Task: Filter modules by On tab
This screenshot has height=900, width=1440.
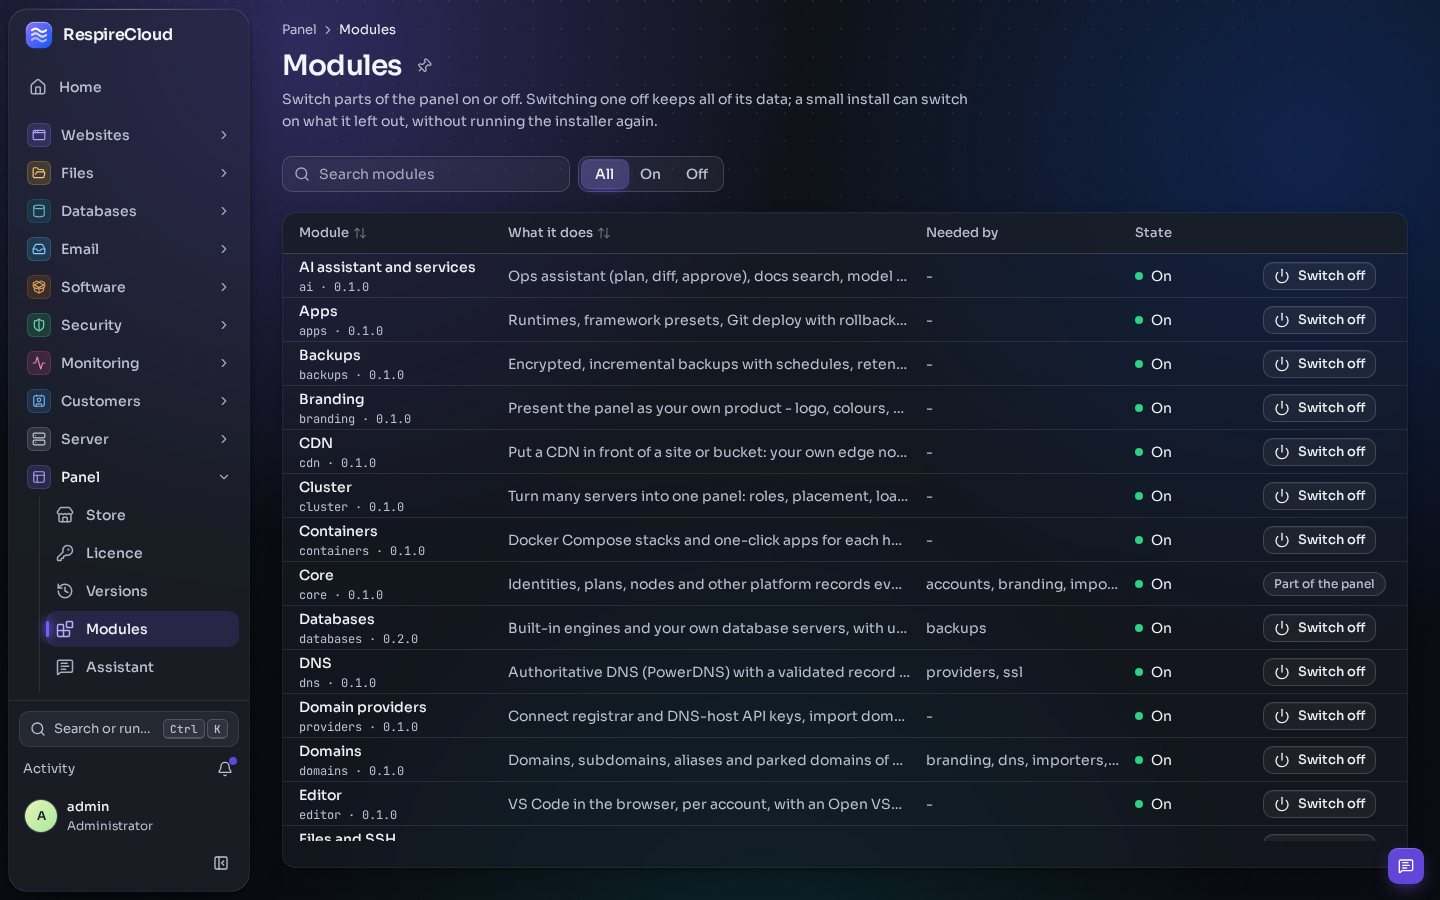Action: (650, 174)
